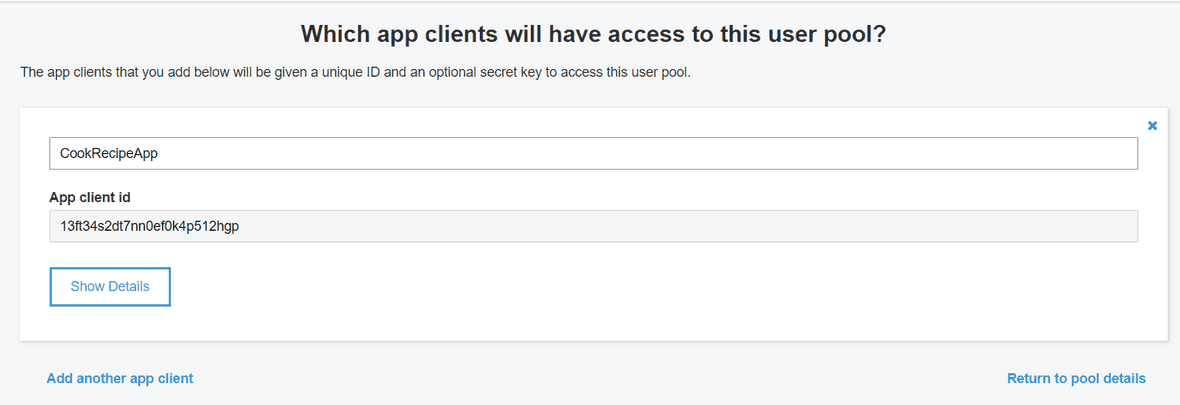Click the CookRecipeApp text inside the name box
This screenshot has width=1180, height=405.
[109, 153]
